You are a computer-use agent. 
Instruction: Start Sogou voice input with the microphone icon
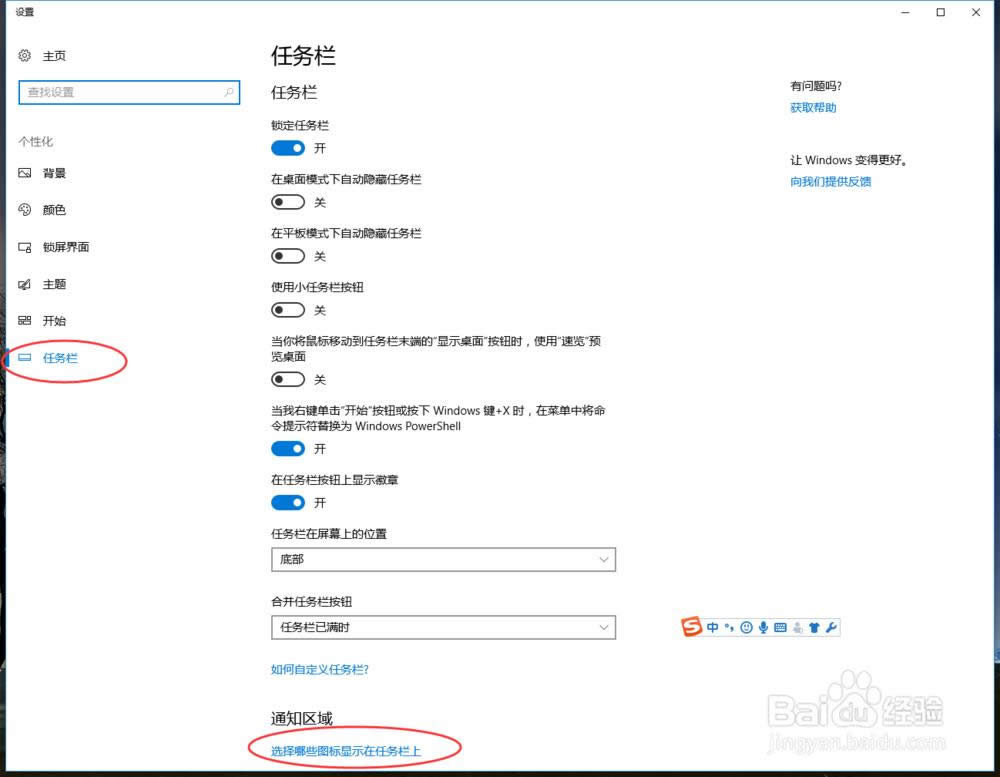click(x=763, y=627)
